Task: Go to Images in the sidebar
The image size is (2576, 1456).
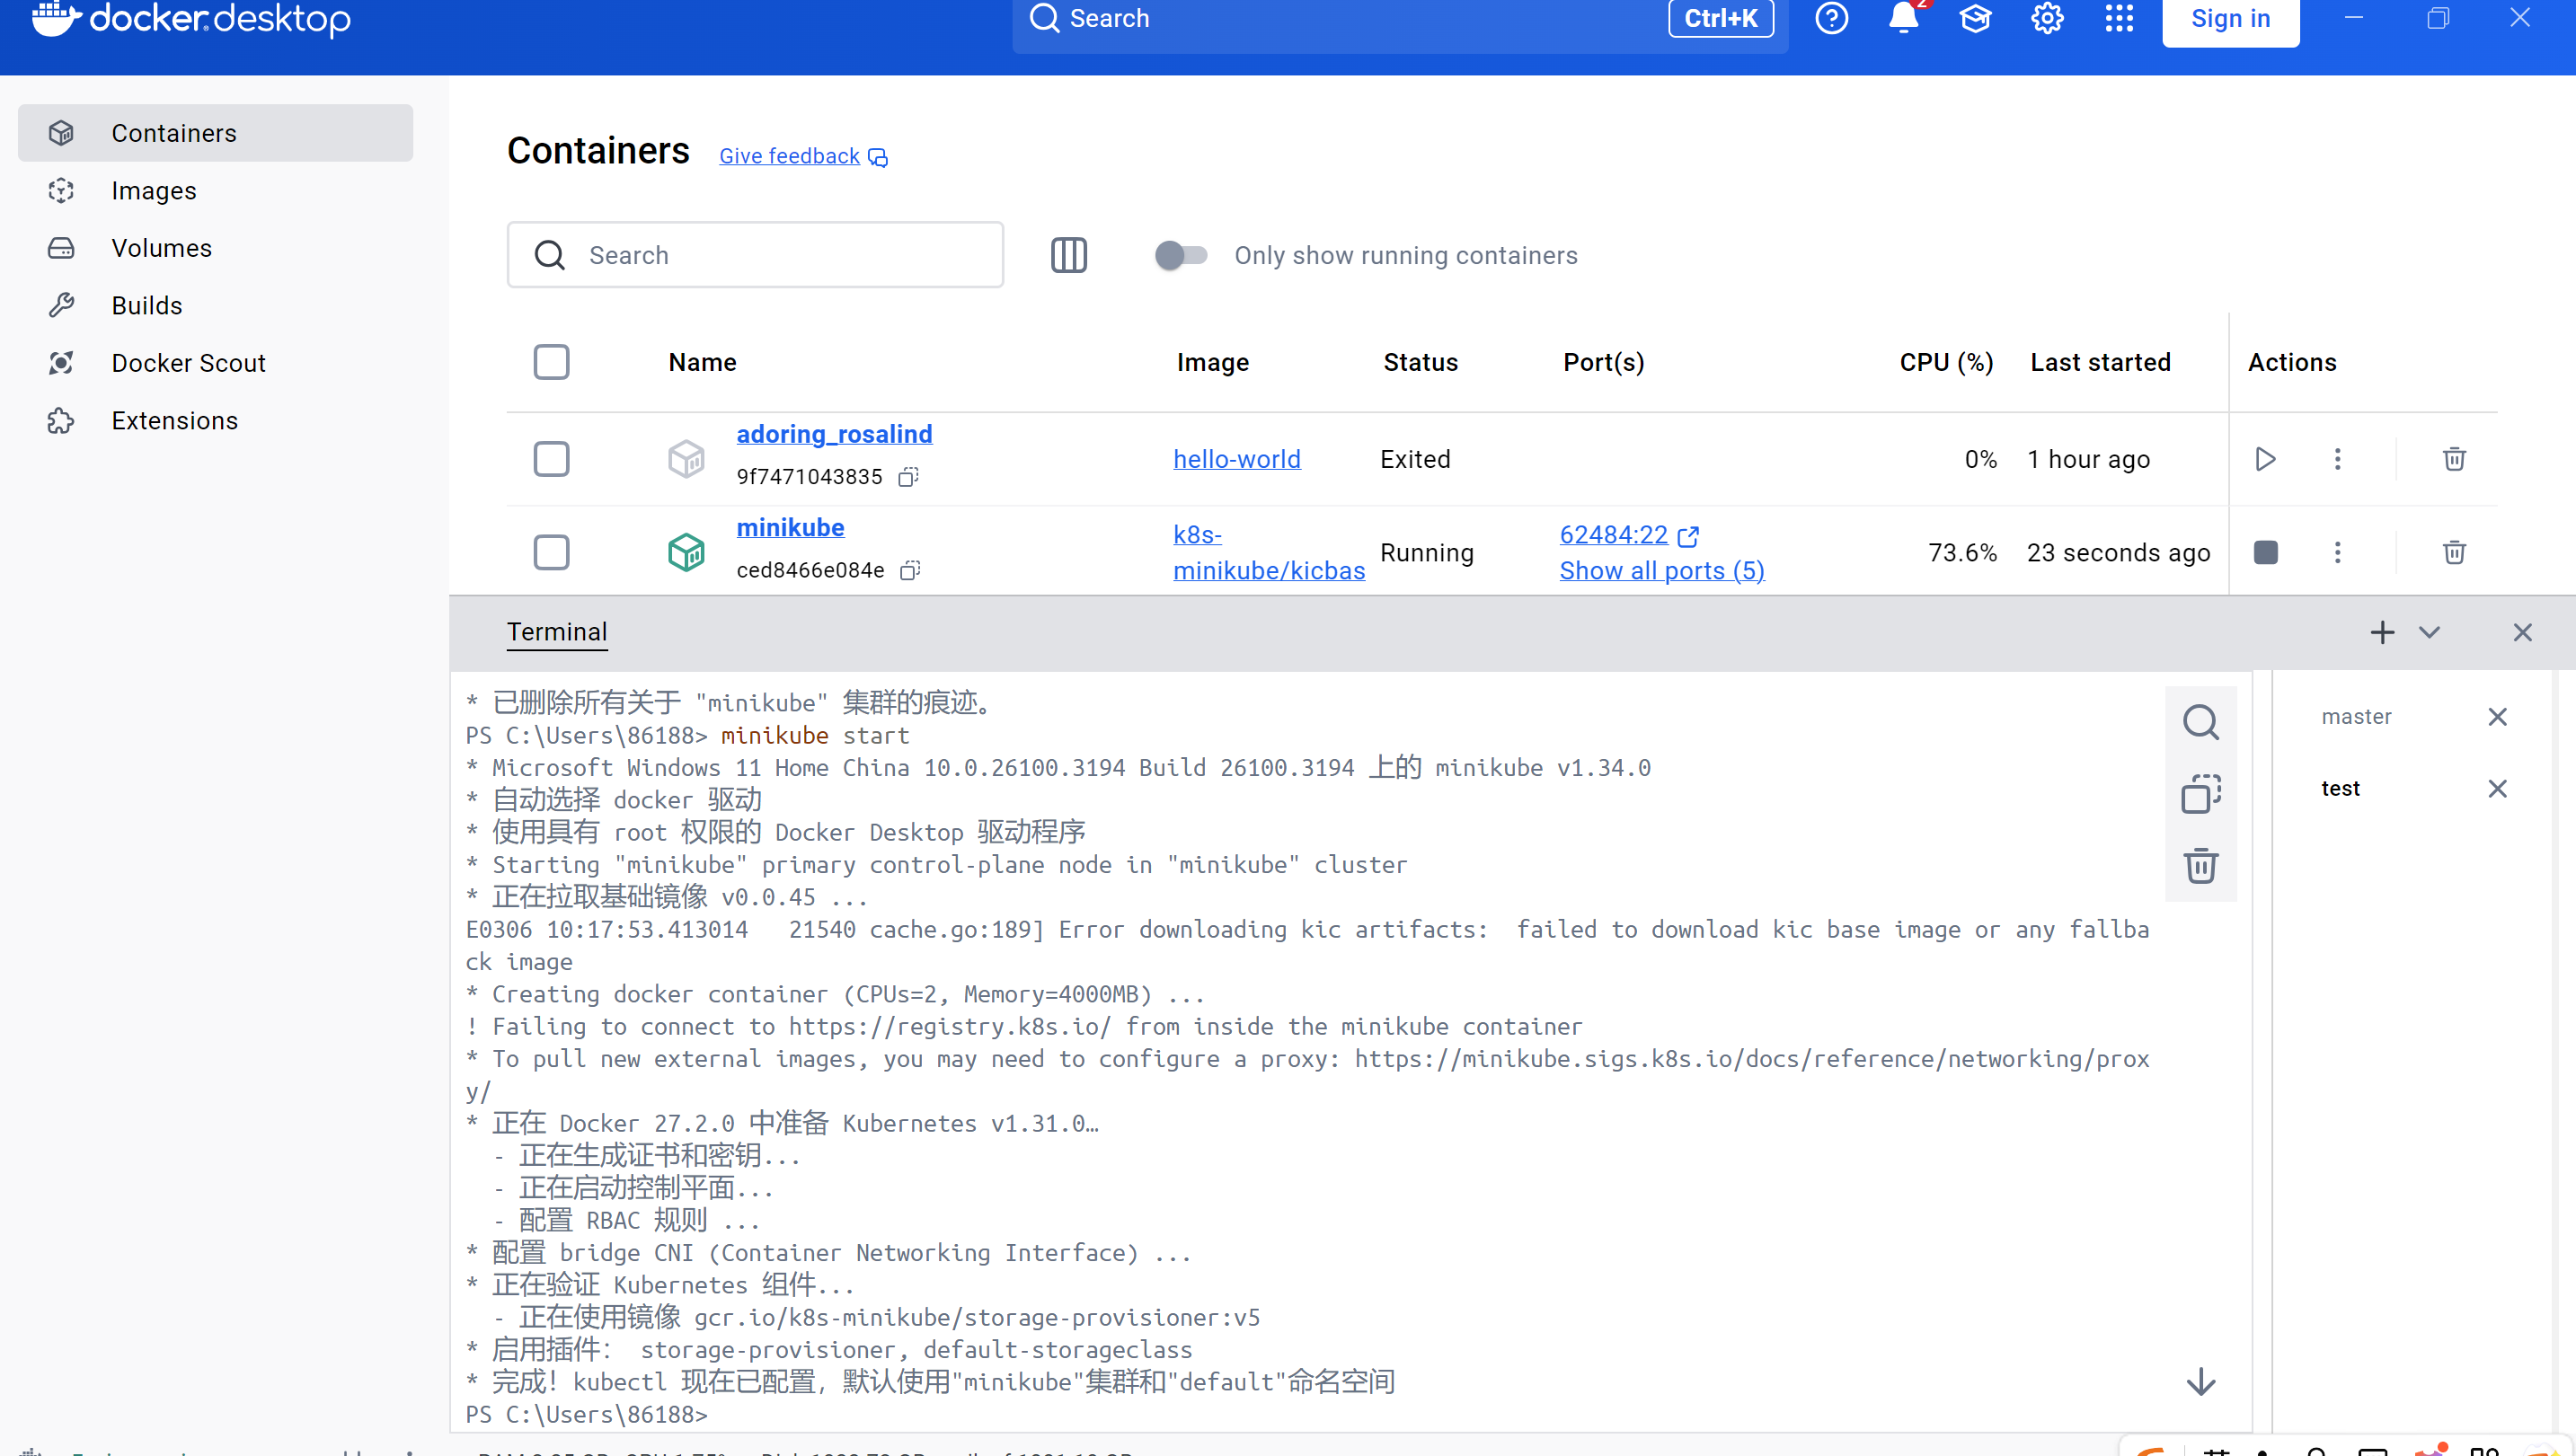Action: (x=153, y=190)
